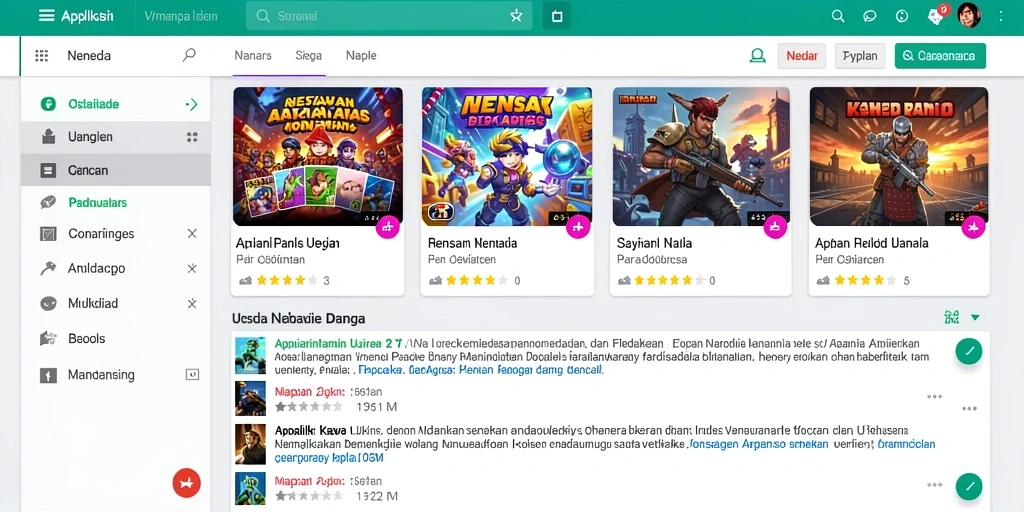Open dropdown arrow in Ucsda Nebadie Danga header
The image size is (1024, 512).
click(975, 317)
